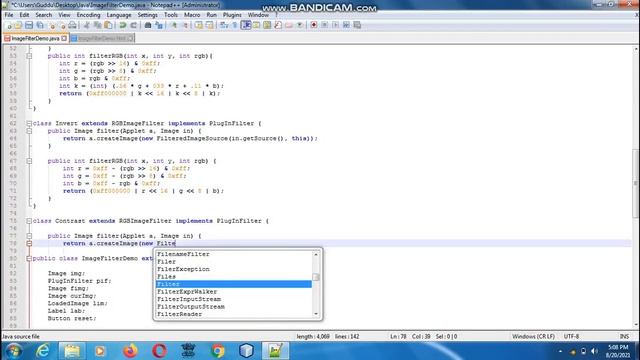
Task: Click the Open file toolbar icon
Action: 18,25
